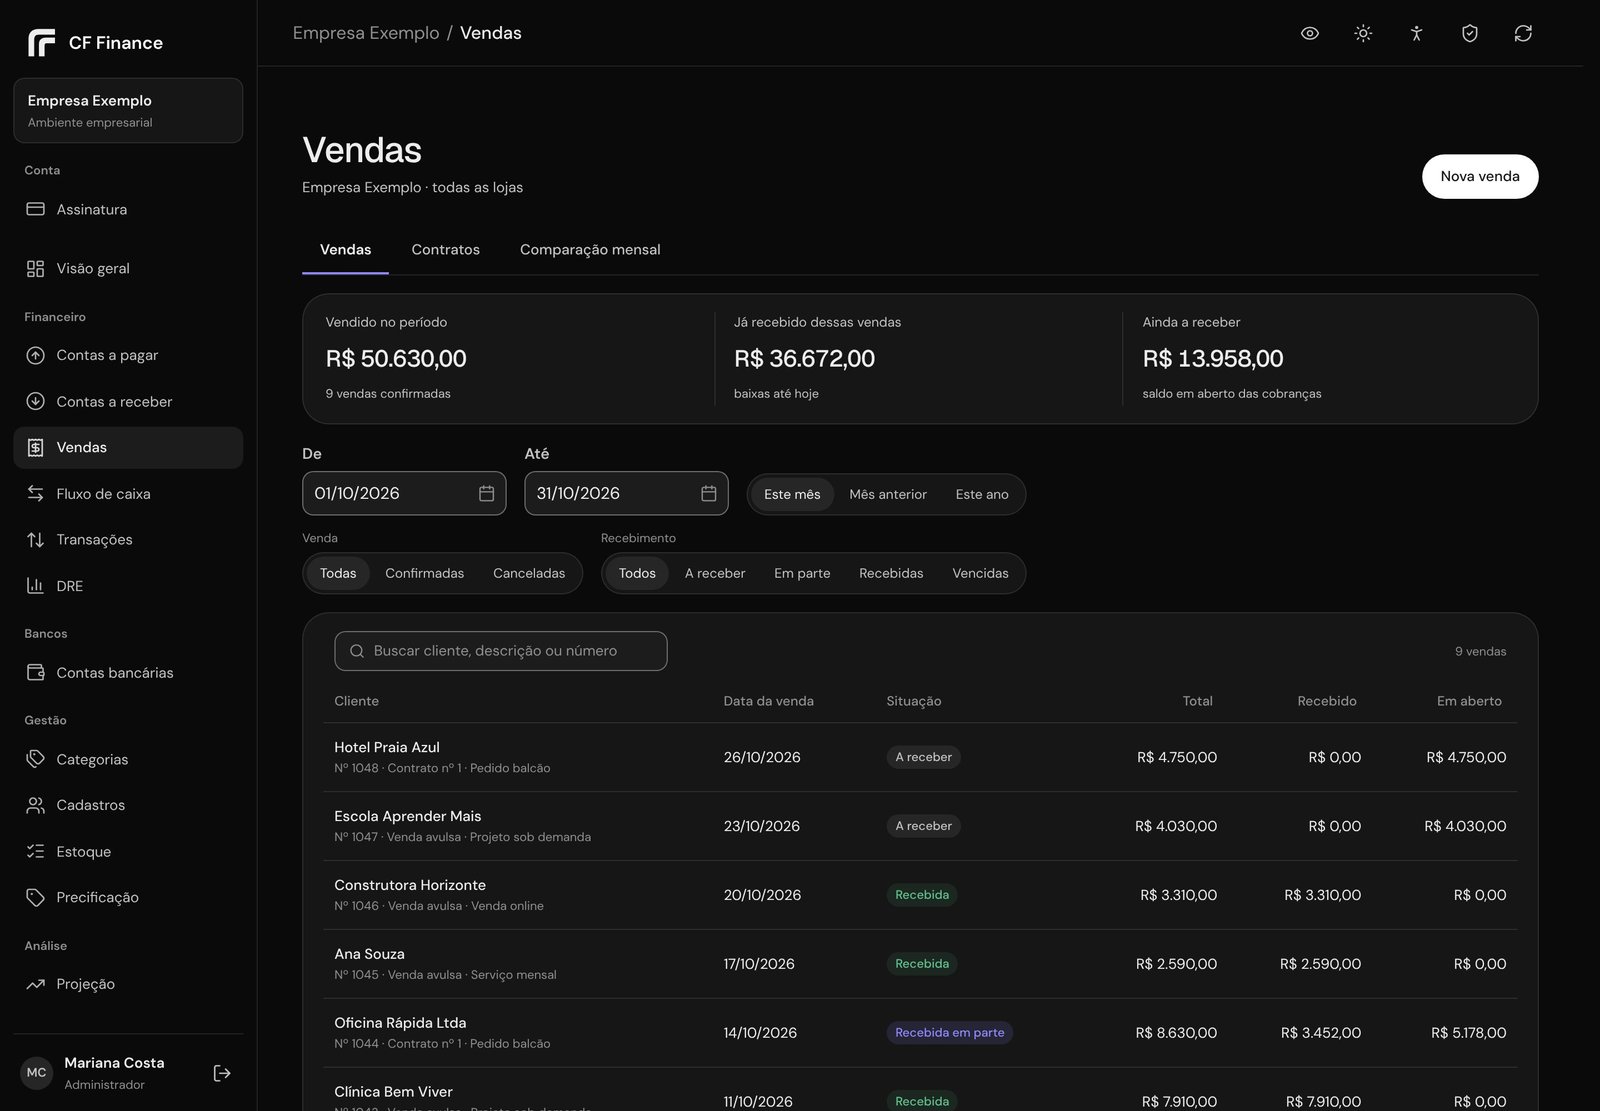Switch to Comparação mensal tab

point(590,249)
